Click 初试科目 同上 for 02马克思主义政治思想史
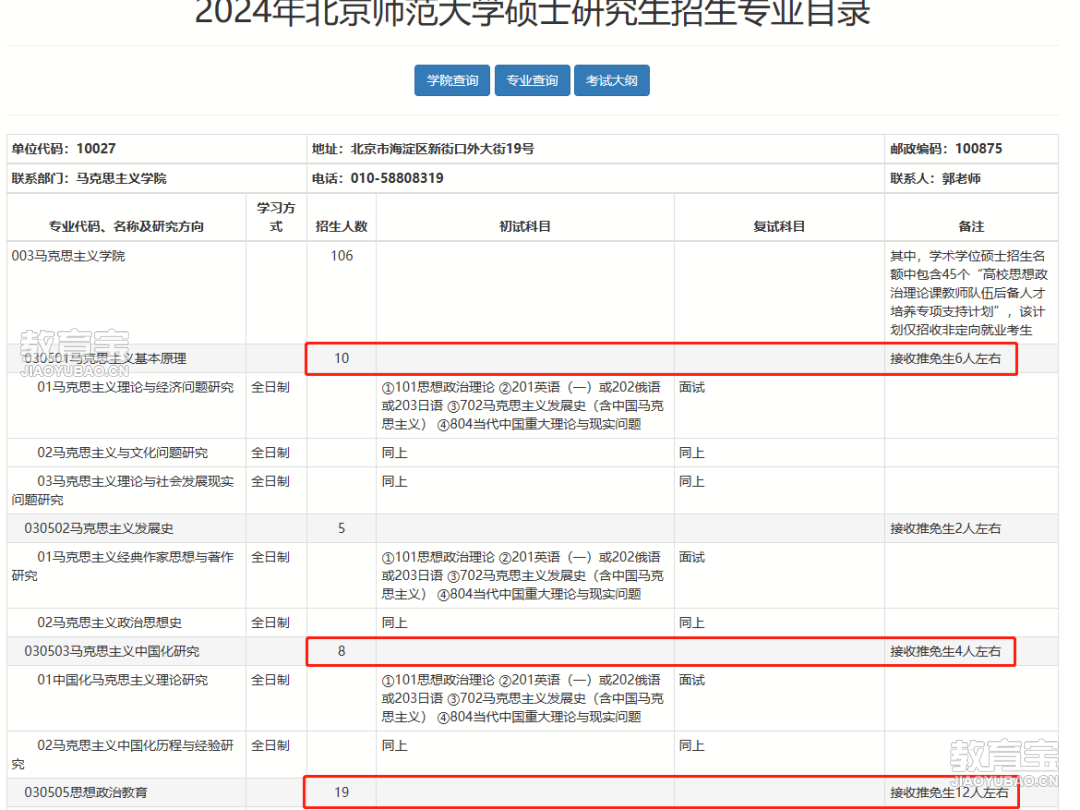 click(x=395, y=623)
